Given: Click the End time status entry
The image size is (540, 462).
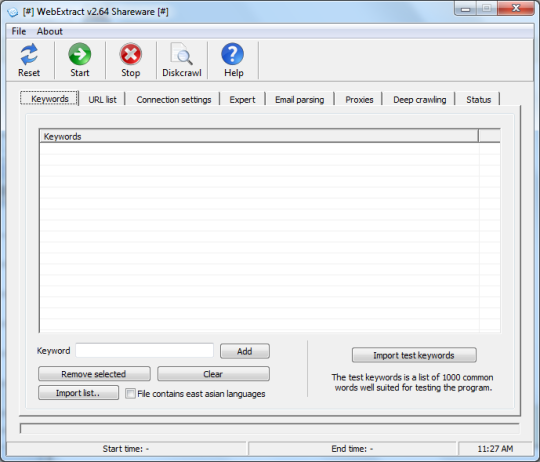Looking at the screenshot, I should (x=352, y=449).
